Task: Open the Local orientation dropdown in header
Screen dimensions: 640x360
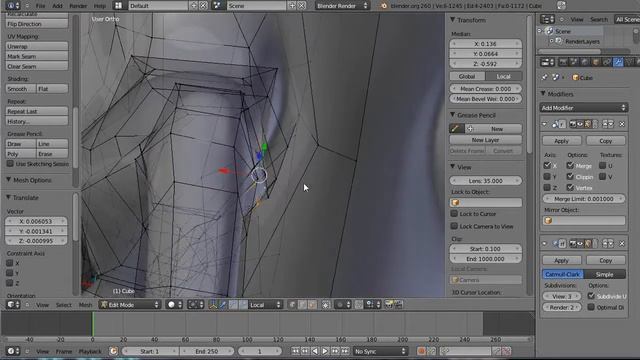Action: pos(265,304)
